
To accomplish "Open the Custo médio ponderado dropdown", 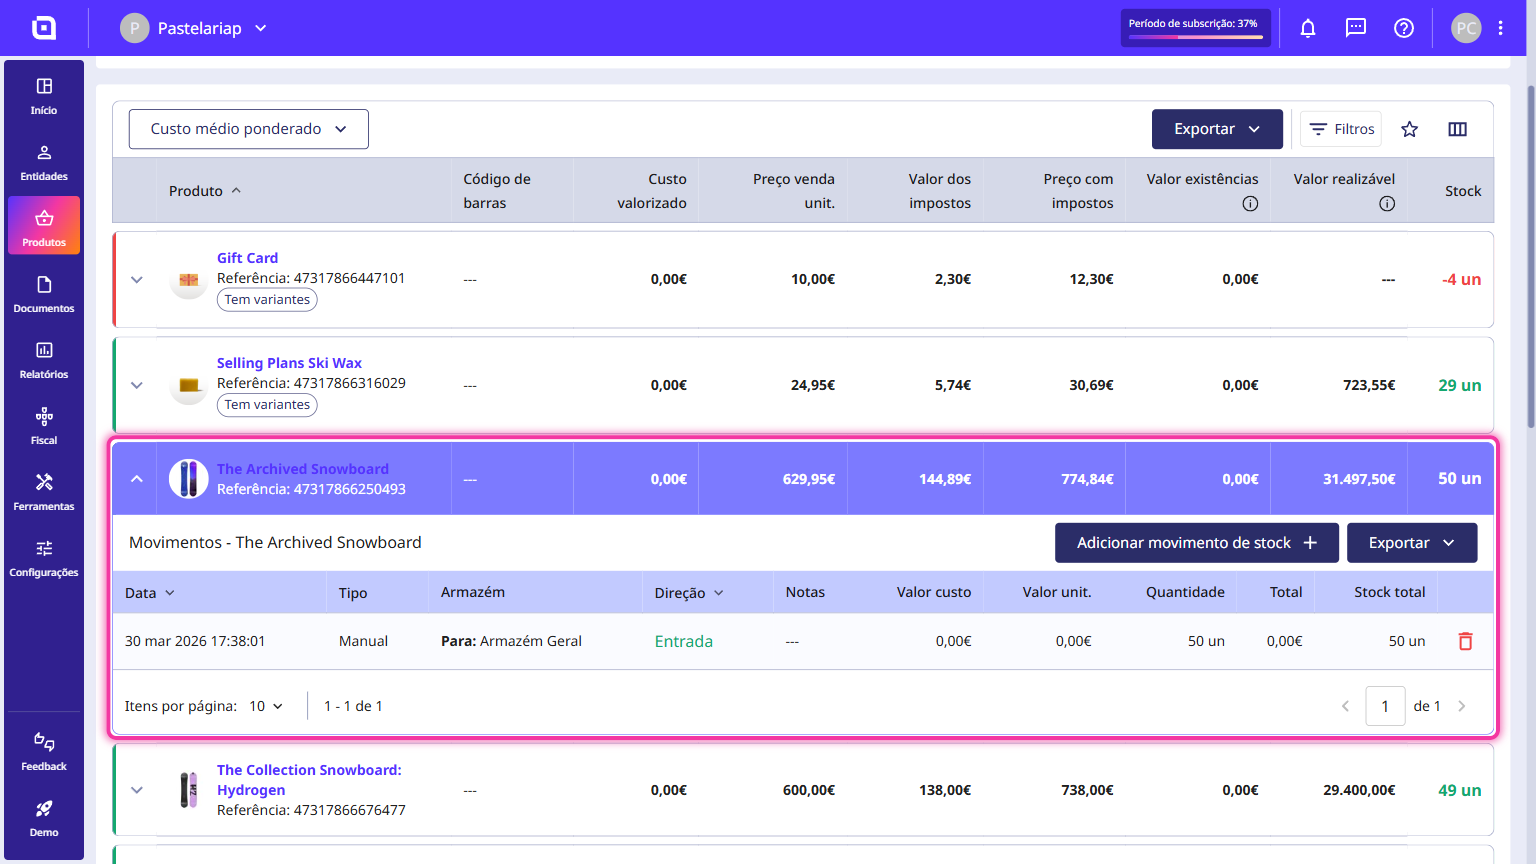I will [249, 129].
